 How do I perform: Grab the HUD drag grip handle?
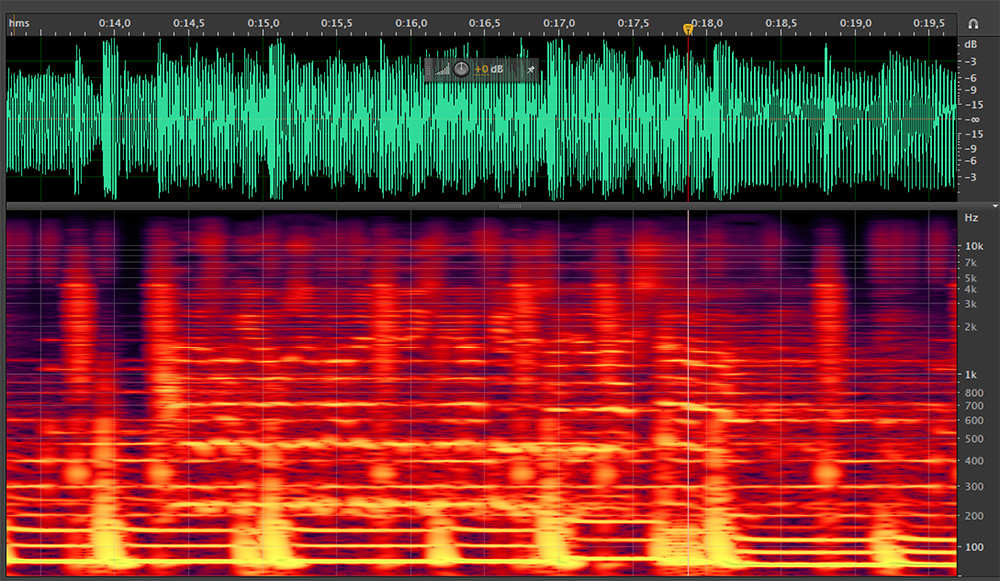(429, 69)
